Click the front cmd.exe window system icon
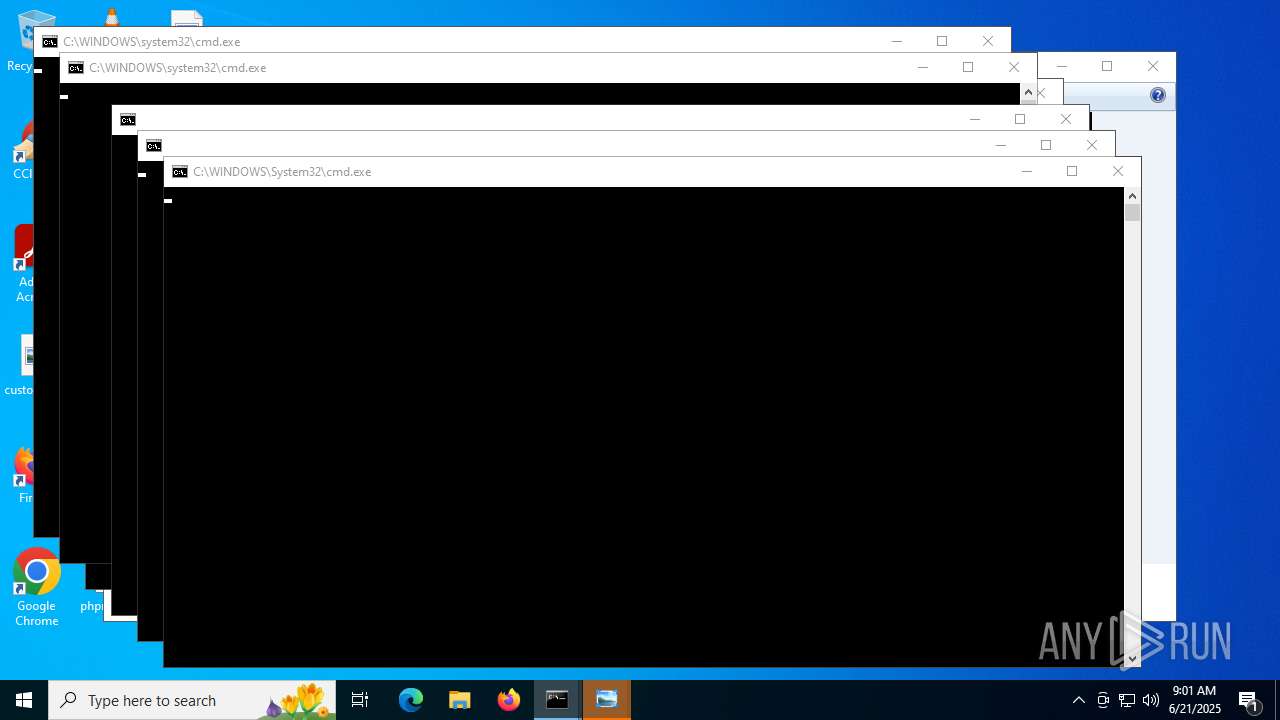1280x720 pixels. coord(180,172)
